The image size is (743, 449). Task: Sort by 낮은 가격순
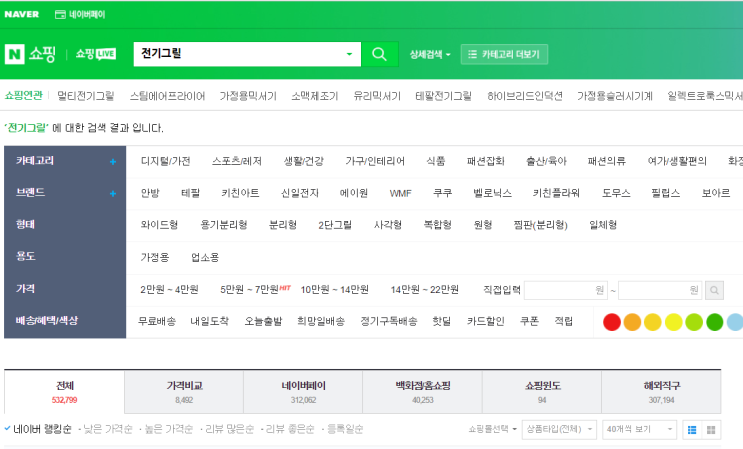(108, 429)
